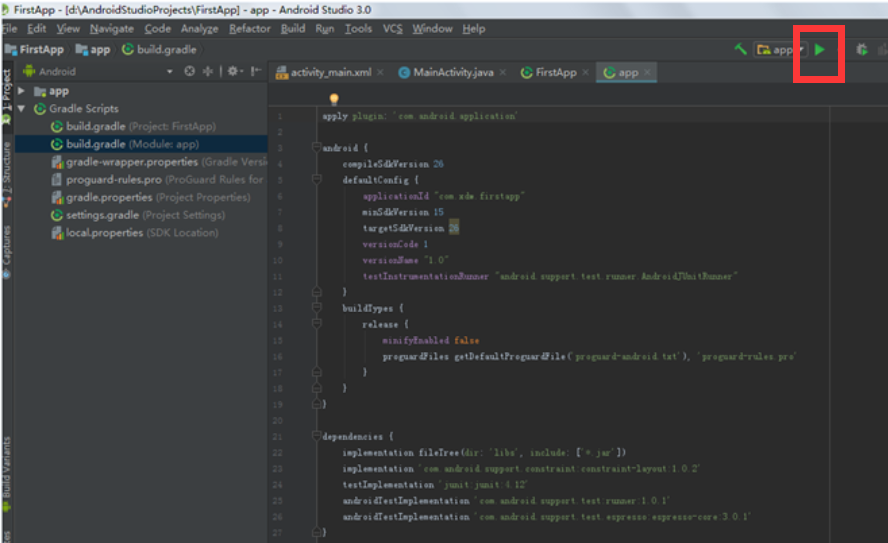
Task: Toggle the Captures side tool window
Action: coord(6,251)
